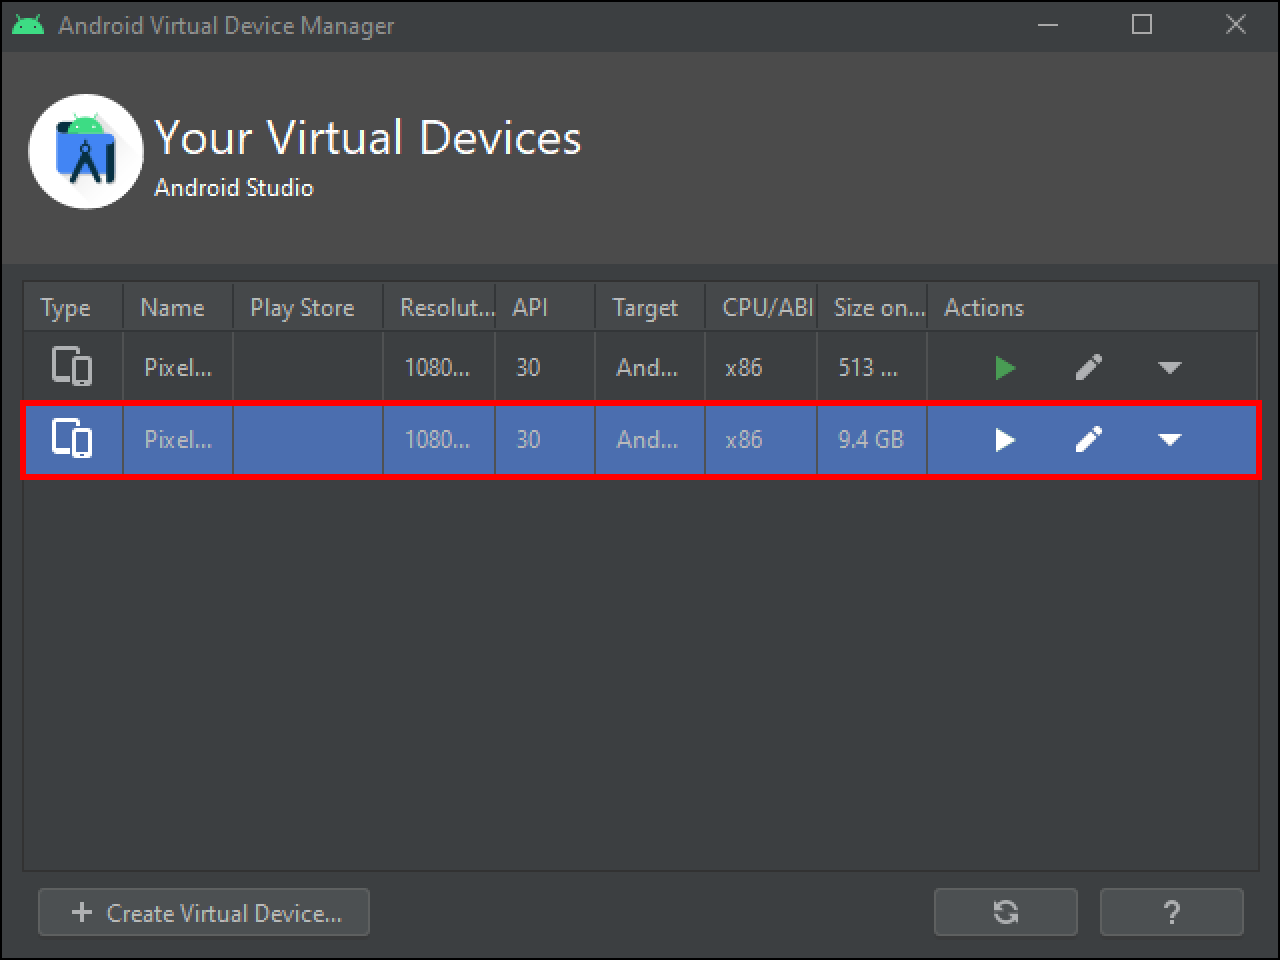This screenshot has width=1280, height=960.
Task: Click the CPU/ABI column header
Action: pyautogui.click(x=762, y=307)
